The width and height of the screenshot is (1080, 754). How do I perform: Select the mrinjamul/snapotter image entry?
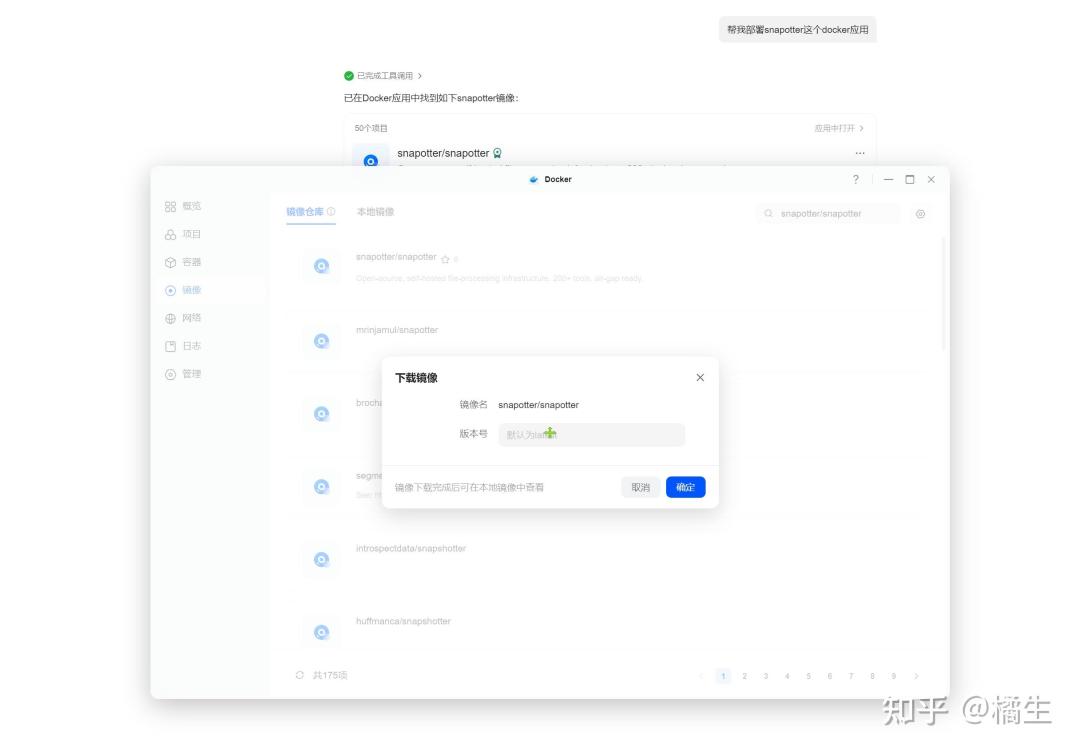397,330
